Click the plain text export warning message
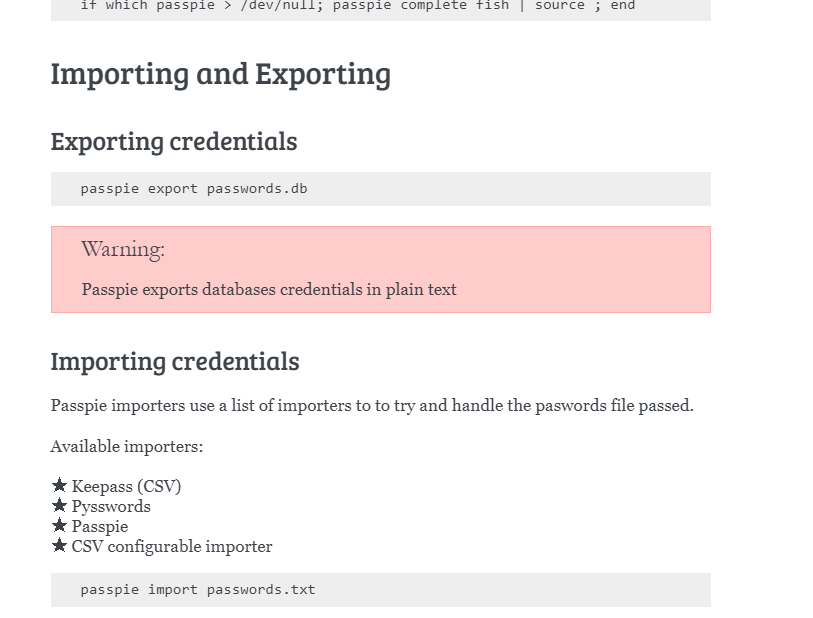 (x=269, y=290)
